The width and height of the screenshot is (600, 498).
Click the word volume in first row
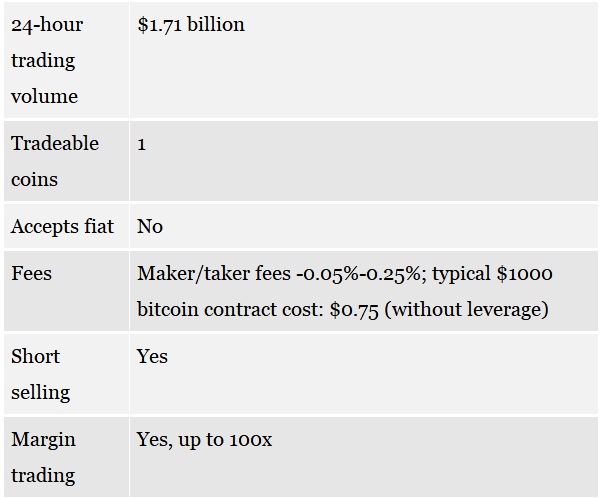(x=44, y=96)
